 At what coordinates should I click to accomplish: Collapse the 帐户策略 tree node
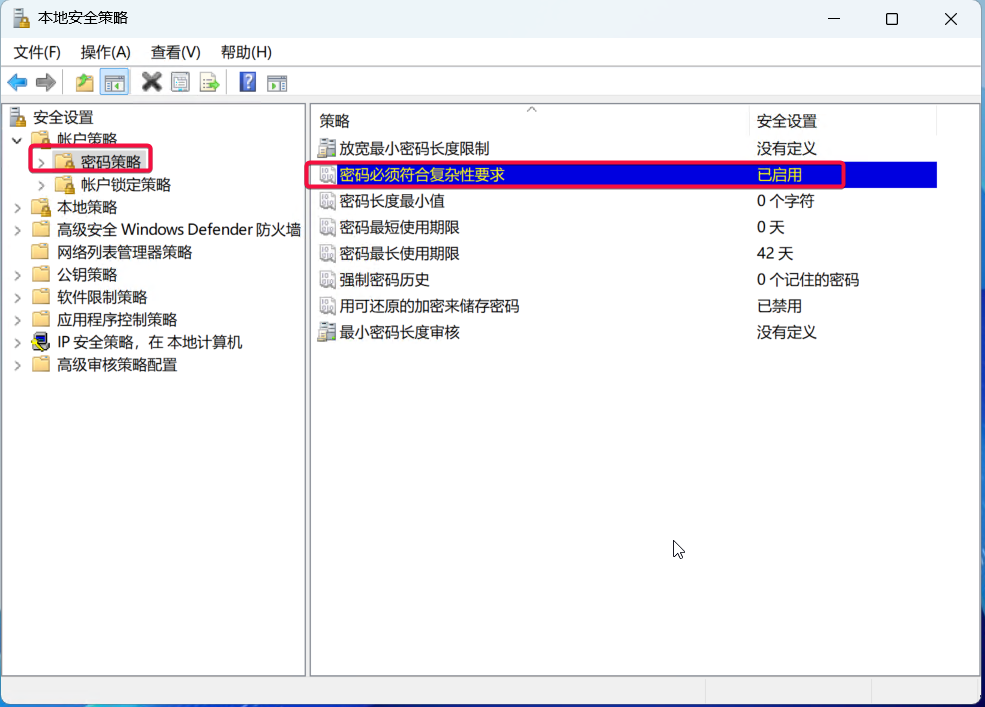[17, 140]
